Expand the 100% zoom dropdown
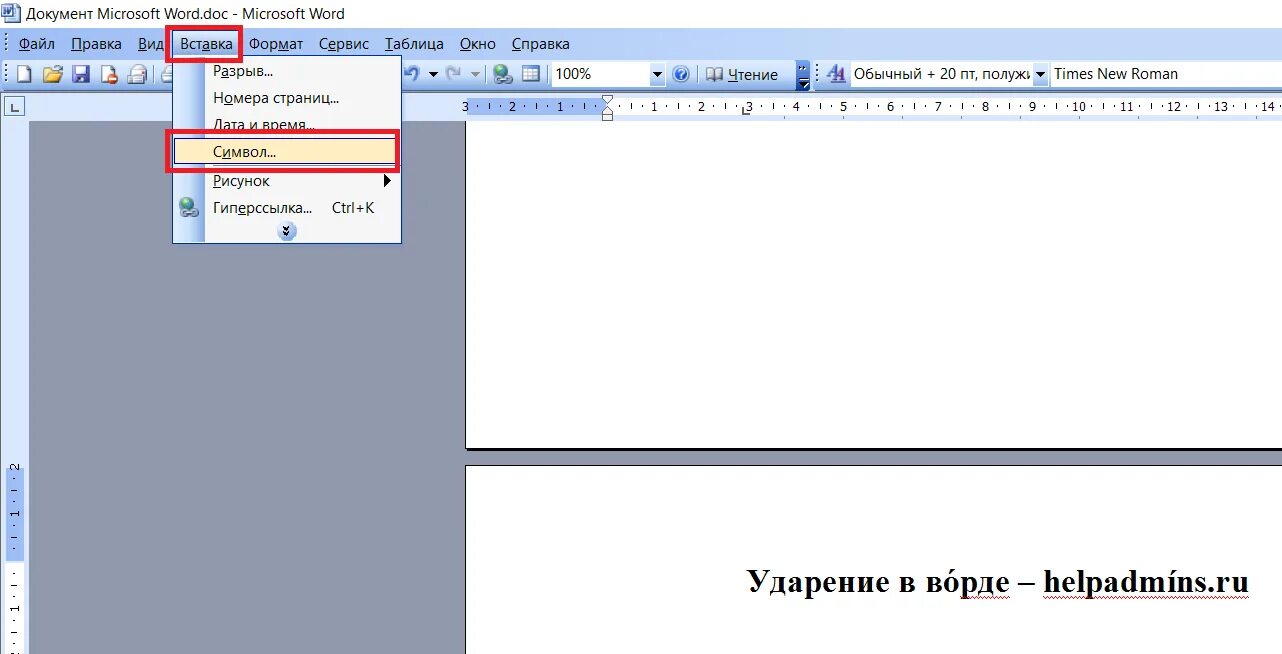This screenshot has height=654, width=1282. click(x=657, y=74)
